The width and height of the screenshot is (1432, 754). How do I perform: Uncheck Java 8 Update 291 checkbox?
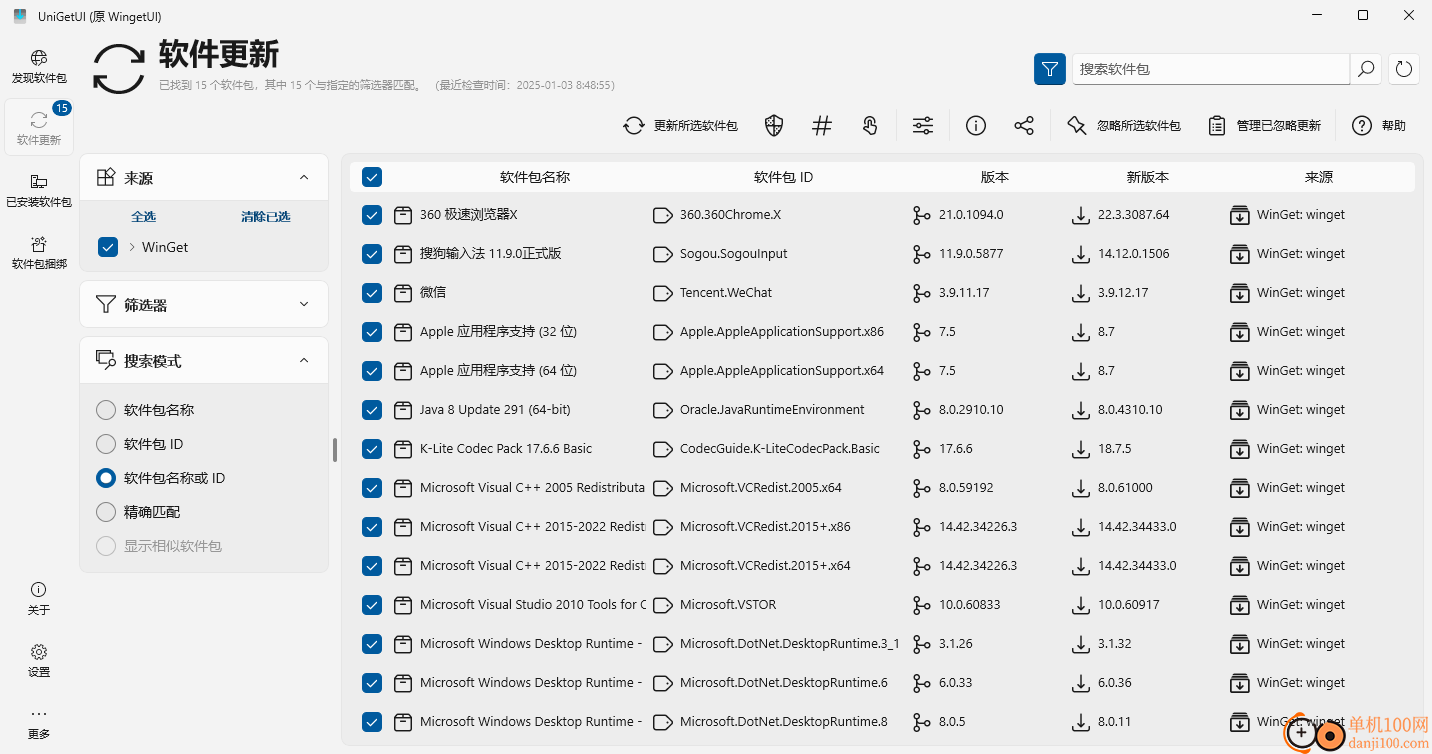372,410
